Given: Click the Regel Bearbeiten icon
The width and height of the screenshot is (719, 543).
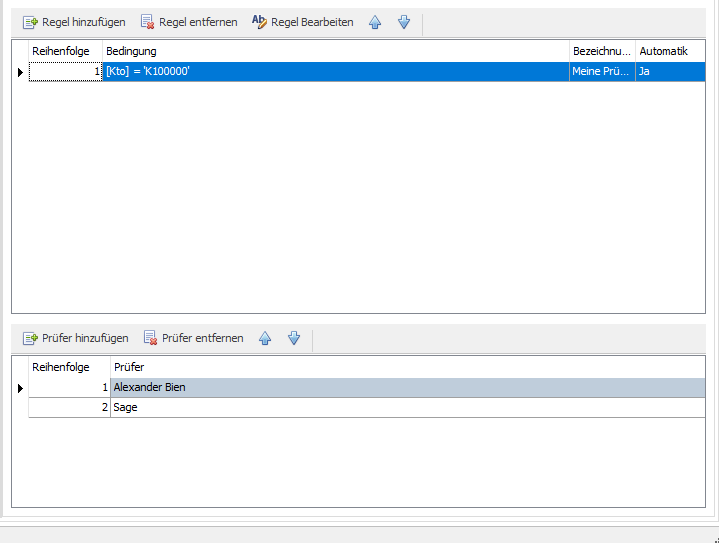Looking at the screenshot, I should (x=259, y=22).
